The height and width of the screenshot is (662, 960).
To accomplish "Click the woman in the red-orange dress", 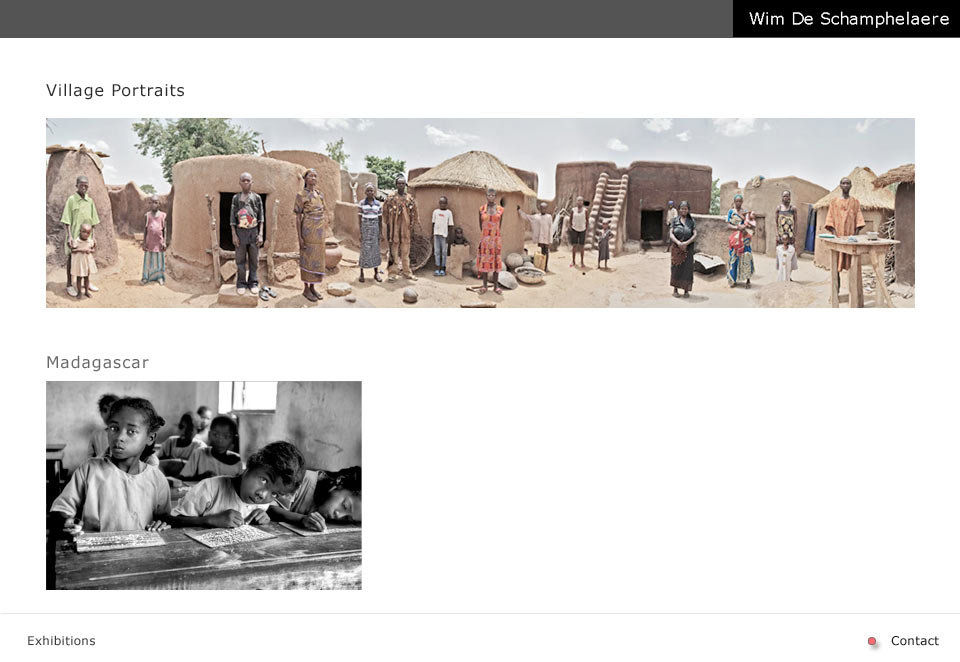I will click(x=490, y=240).
